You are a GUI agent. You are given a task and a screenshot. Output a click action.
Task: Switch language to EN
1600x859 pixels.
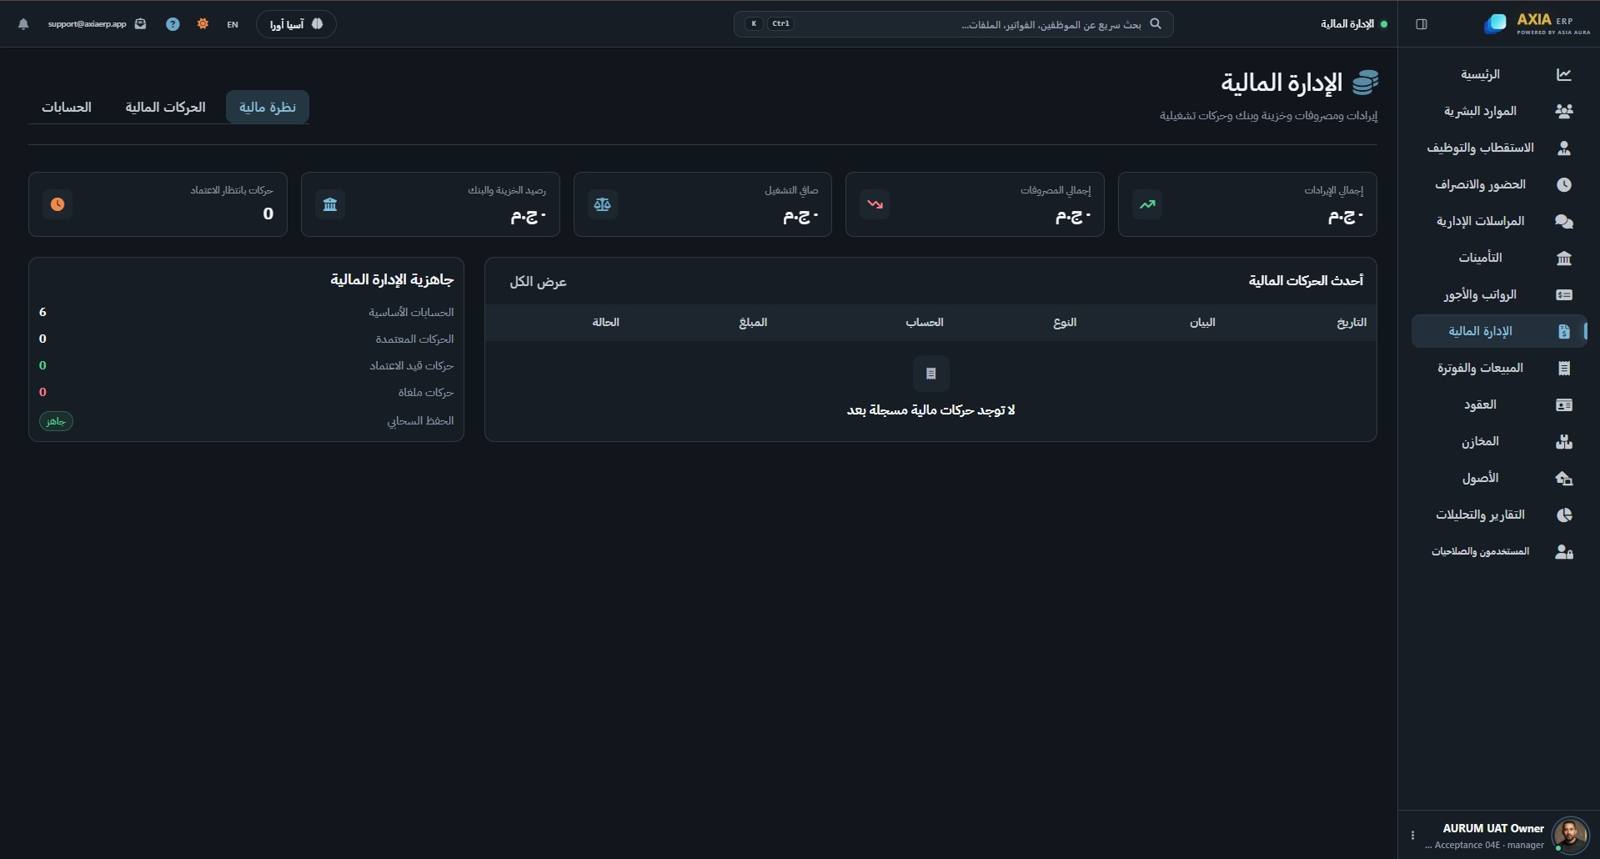pos(233,24)
